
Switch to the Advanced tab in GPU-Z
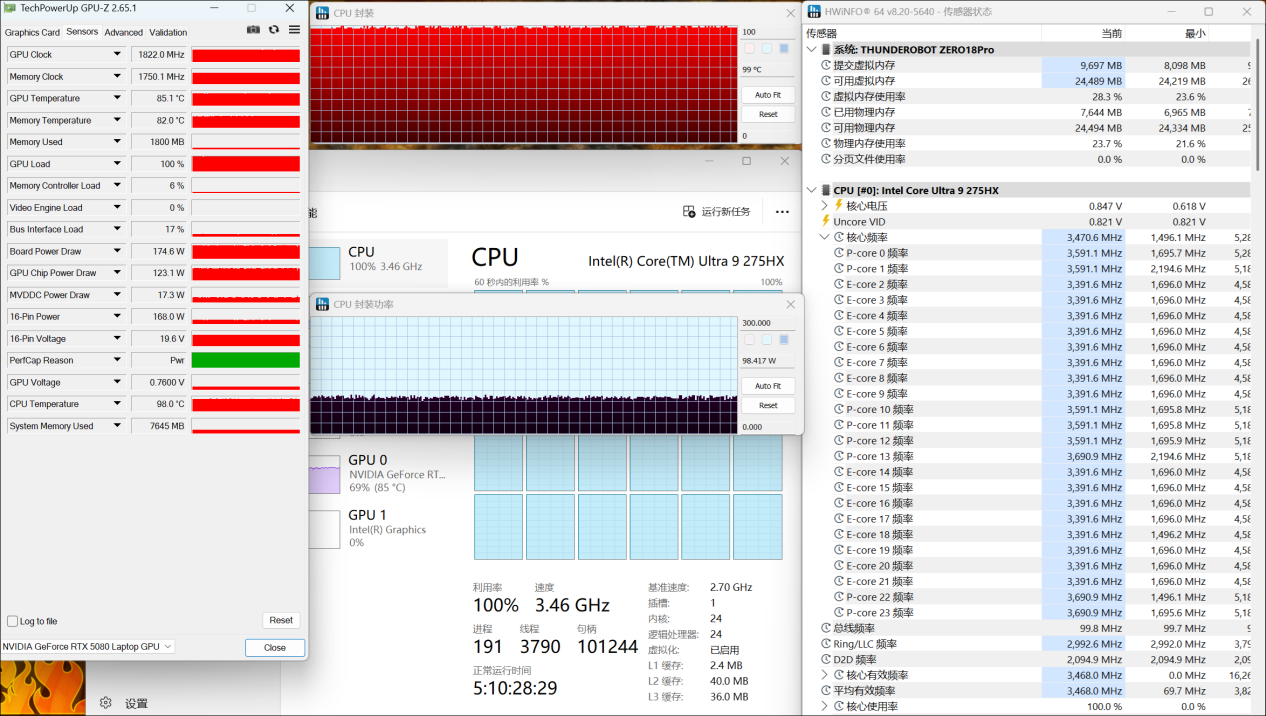(124, 32)
